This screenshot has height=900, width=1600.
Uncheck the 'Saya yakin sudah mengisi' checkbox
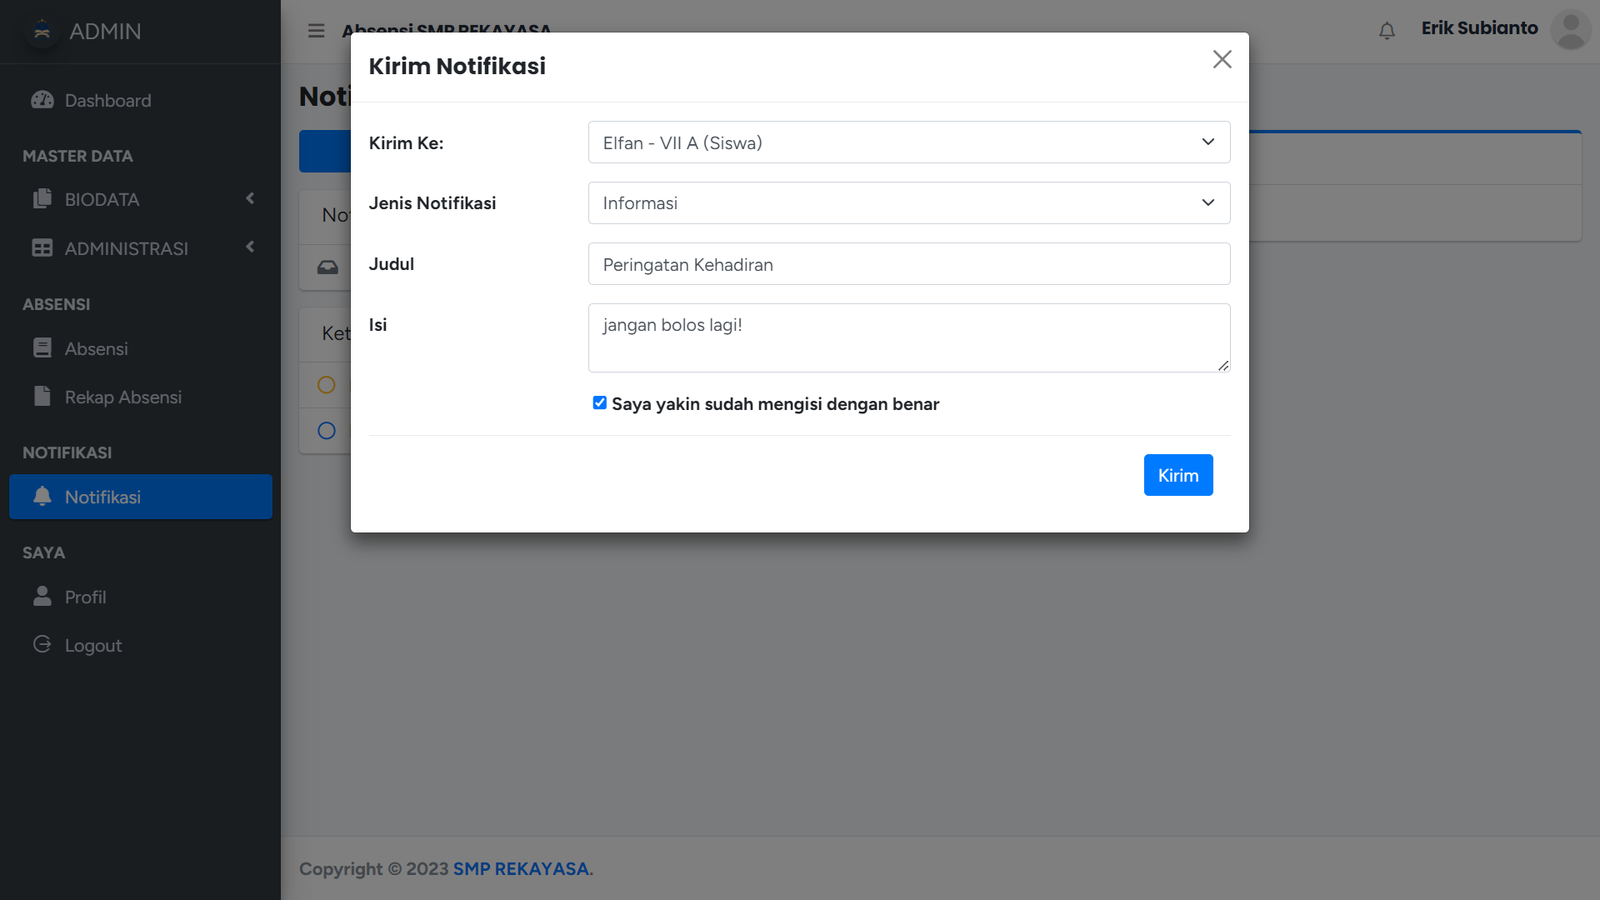600,403
